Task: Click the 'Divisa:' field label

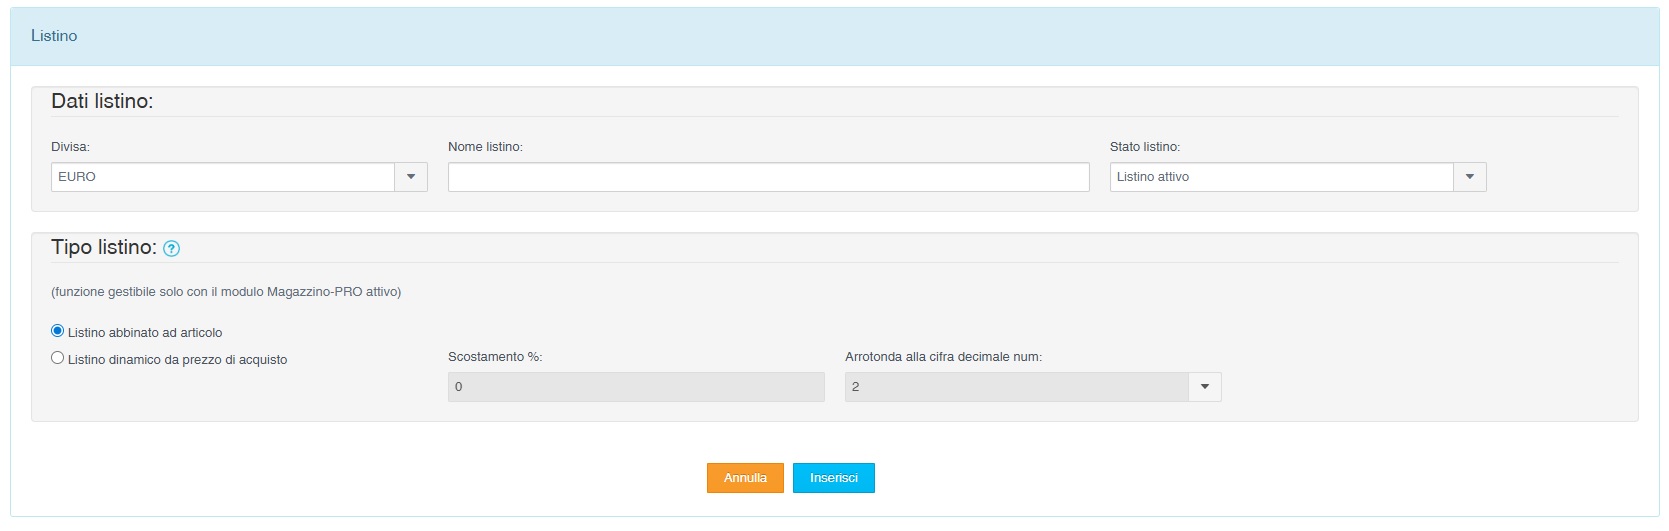Action: coord(70,147)
